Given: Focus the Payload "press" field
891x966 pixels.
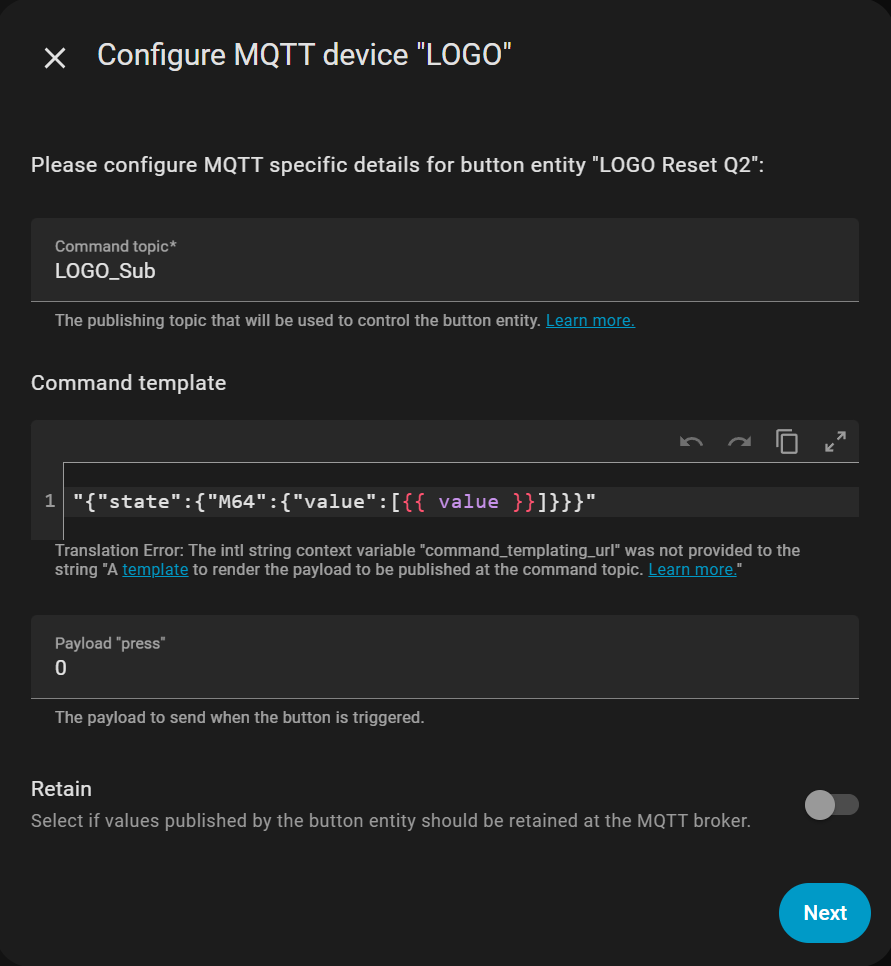Looking at the screenshot, I should [x=445, y=667].
